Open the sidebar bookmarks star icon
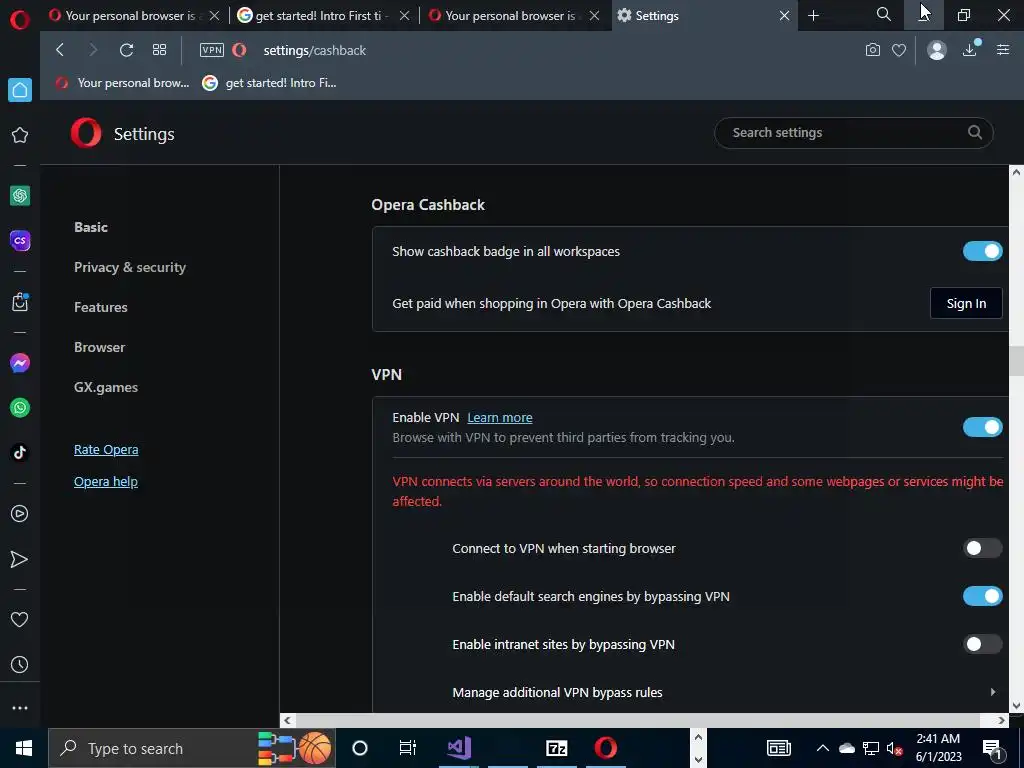 pyautogui.click(x=20, y=135)
